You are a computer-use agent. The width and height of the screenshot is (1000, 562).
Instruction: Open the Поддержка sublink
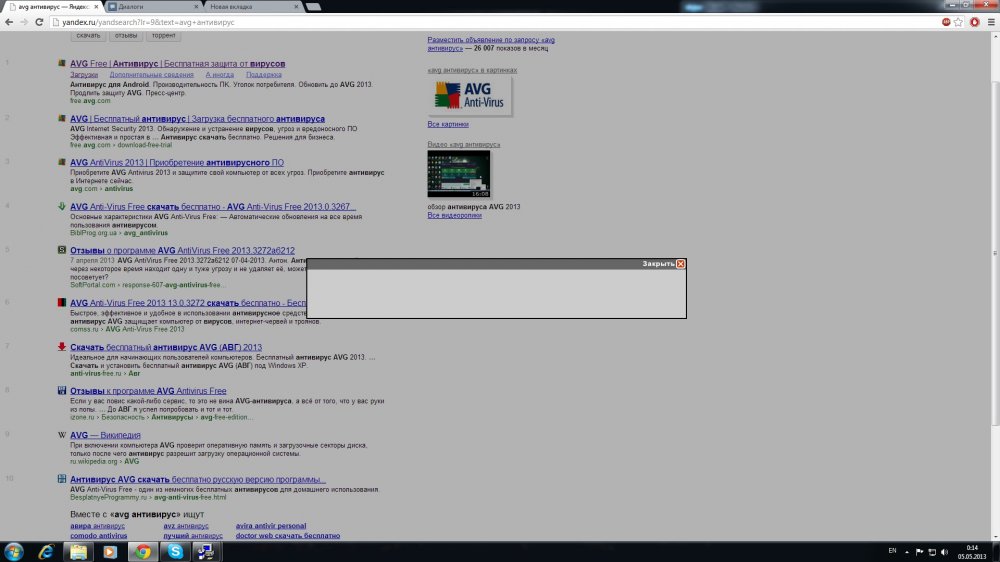(x=263, y=75)
